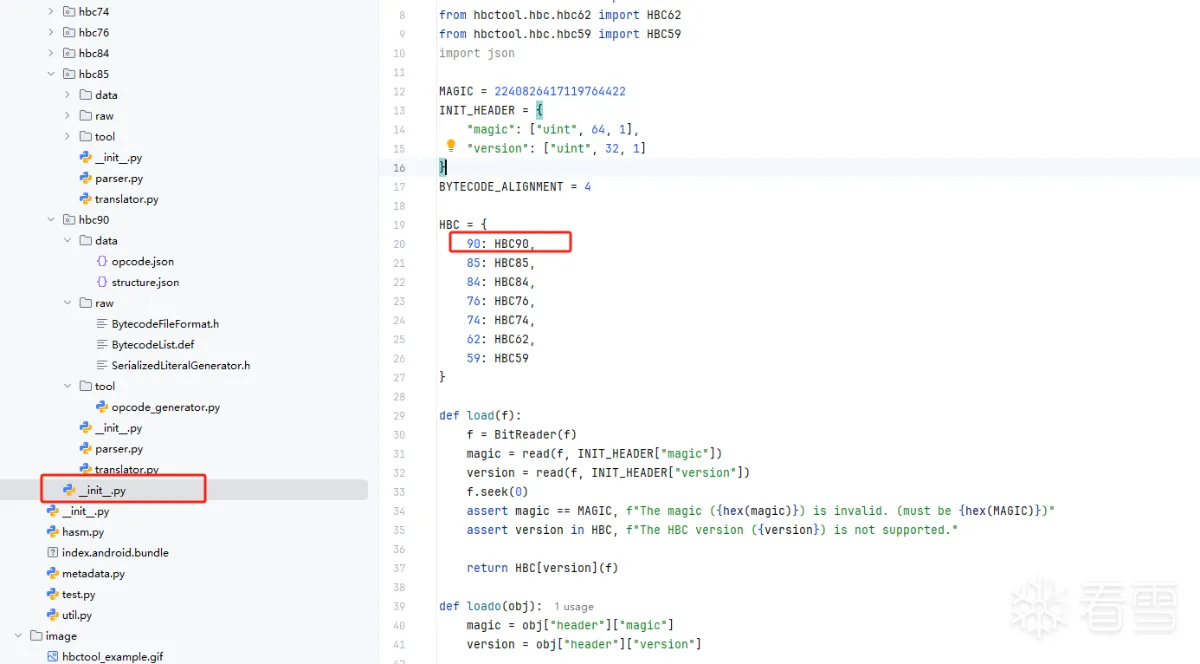Click the Python icon of metadata.py
This screenshot has width=1200, height=664.
pyautogui.click(x=53, y=574)
